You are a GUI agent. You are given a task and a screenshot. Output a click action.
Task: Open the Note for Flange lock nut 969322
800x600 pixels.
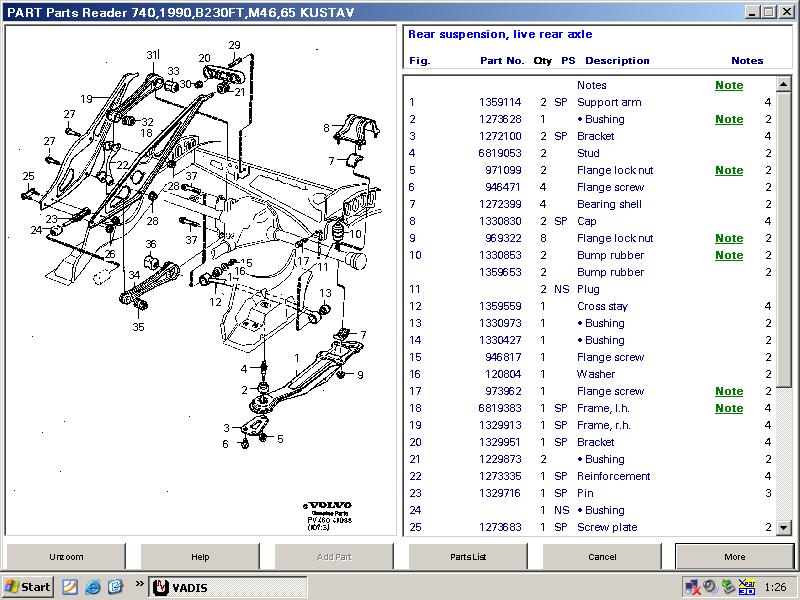(x=729, y=238)
